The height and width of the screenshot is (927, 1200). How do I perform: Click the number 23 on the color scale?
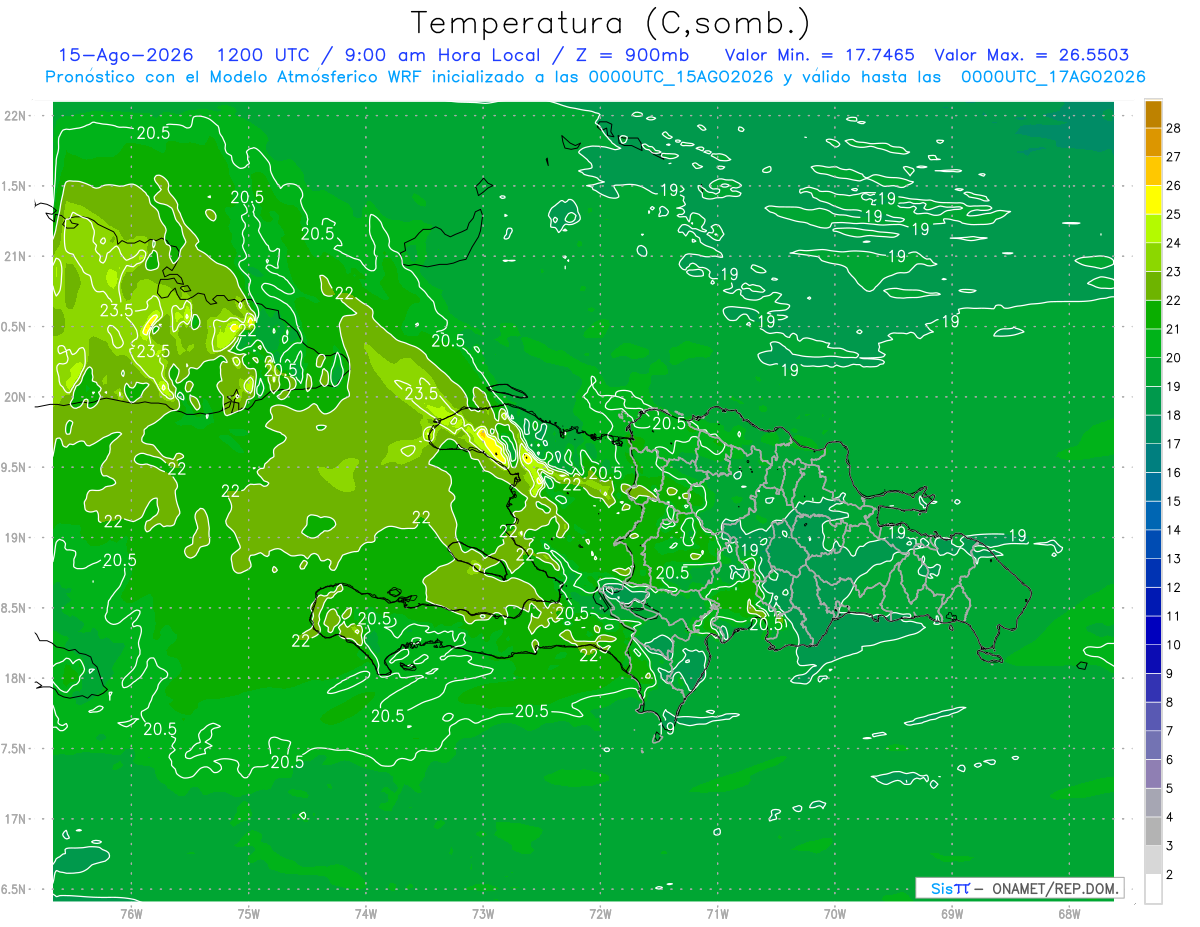[x=1174, y=271]
